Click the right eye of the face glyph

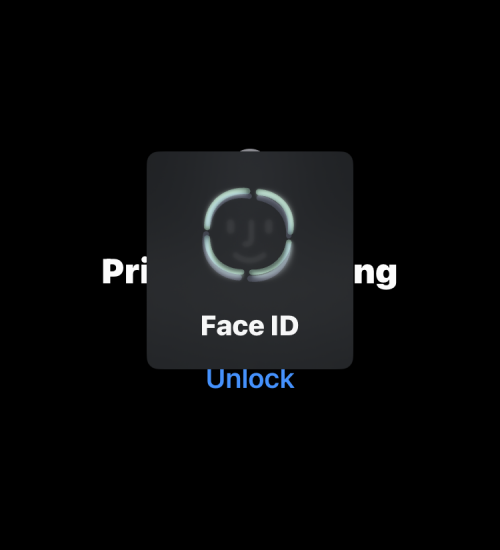coord(269,227)
